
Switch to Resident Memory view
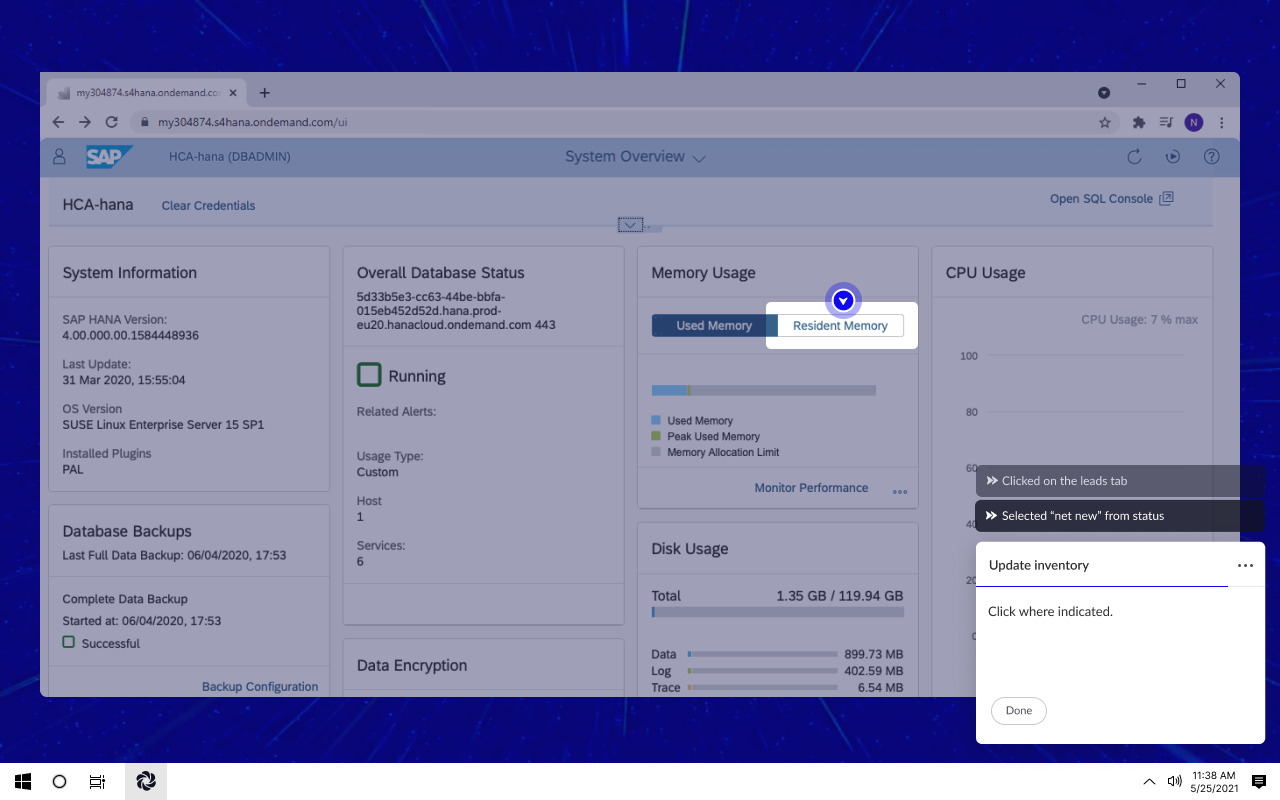pyautogui.click(x=840, y=326)
